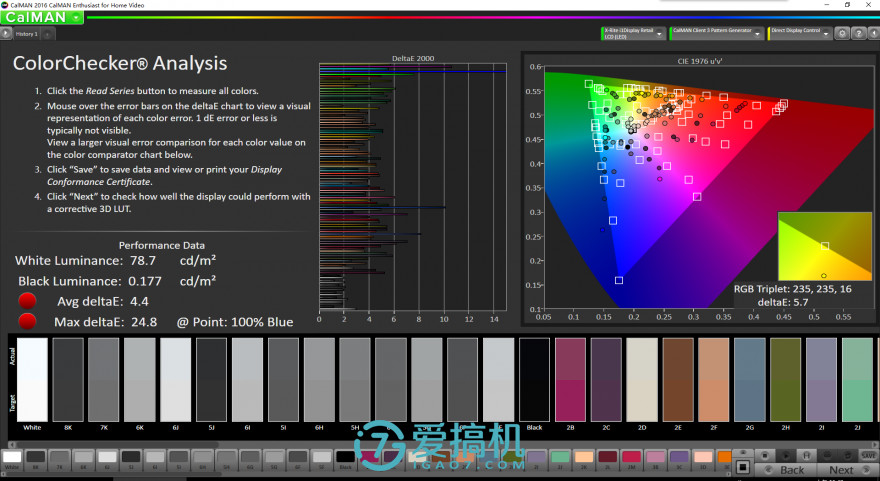Collapse the side panel arrow beside help icon

[874, 34]
